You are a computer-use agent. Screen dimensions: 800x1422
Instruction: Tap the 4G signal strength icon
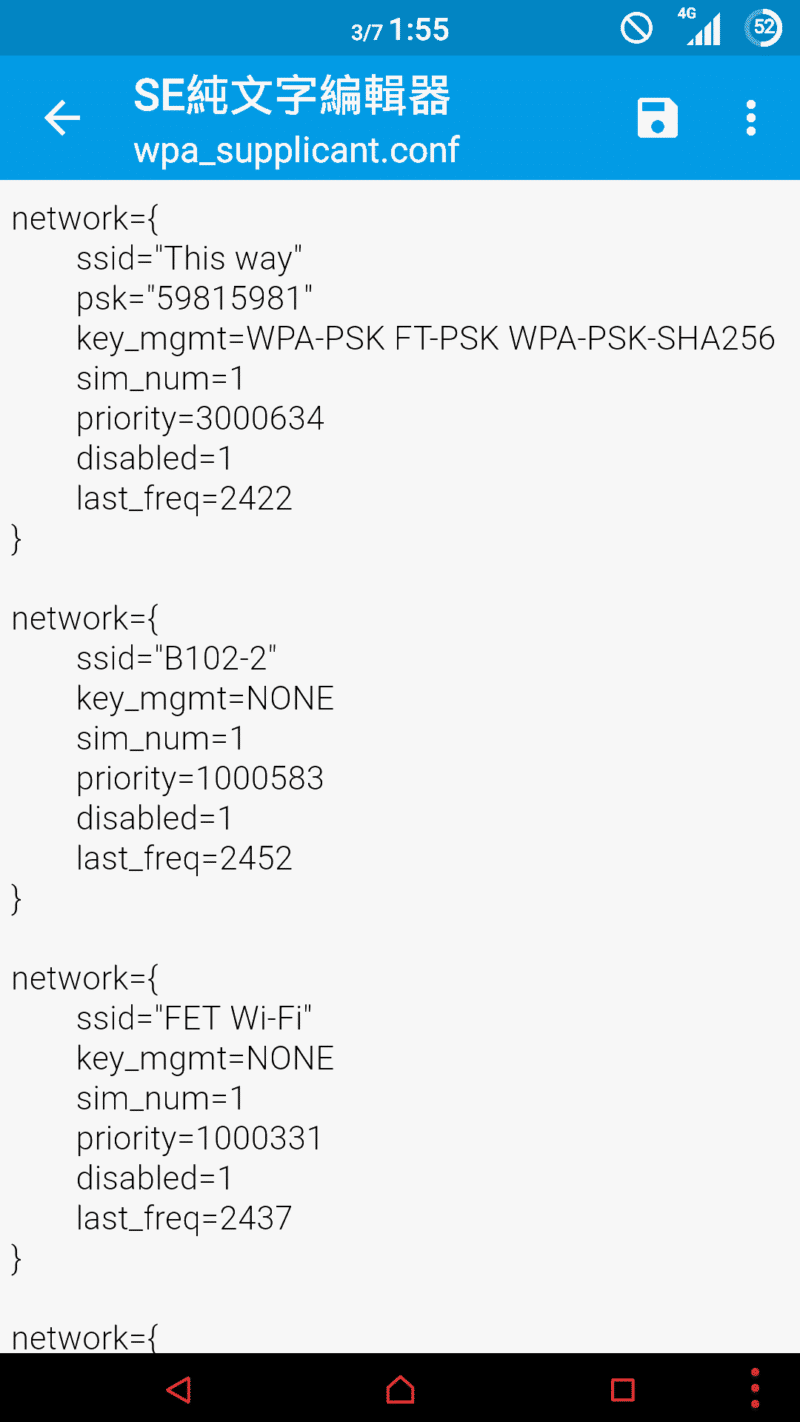702,26
